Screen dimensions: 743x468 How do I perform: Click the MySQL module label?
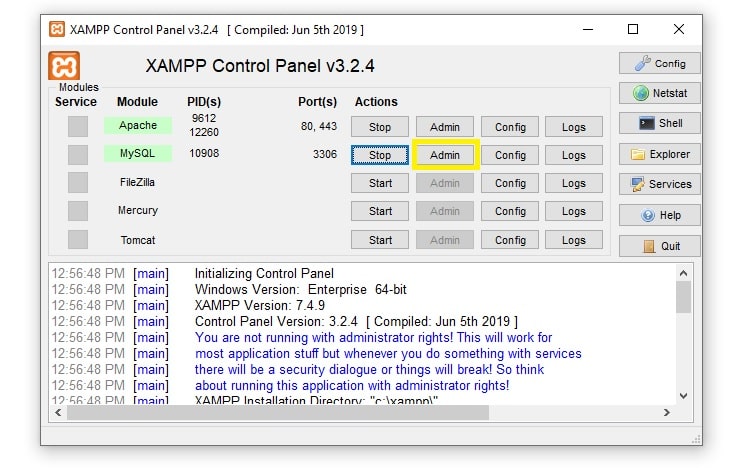138,153
